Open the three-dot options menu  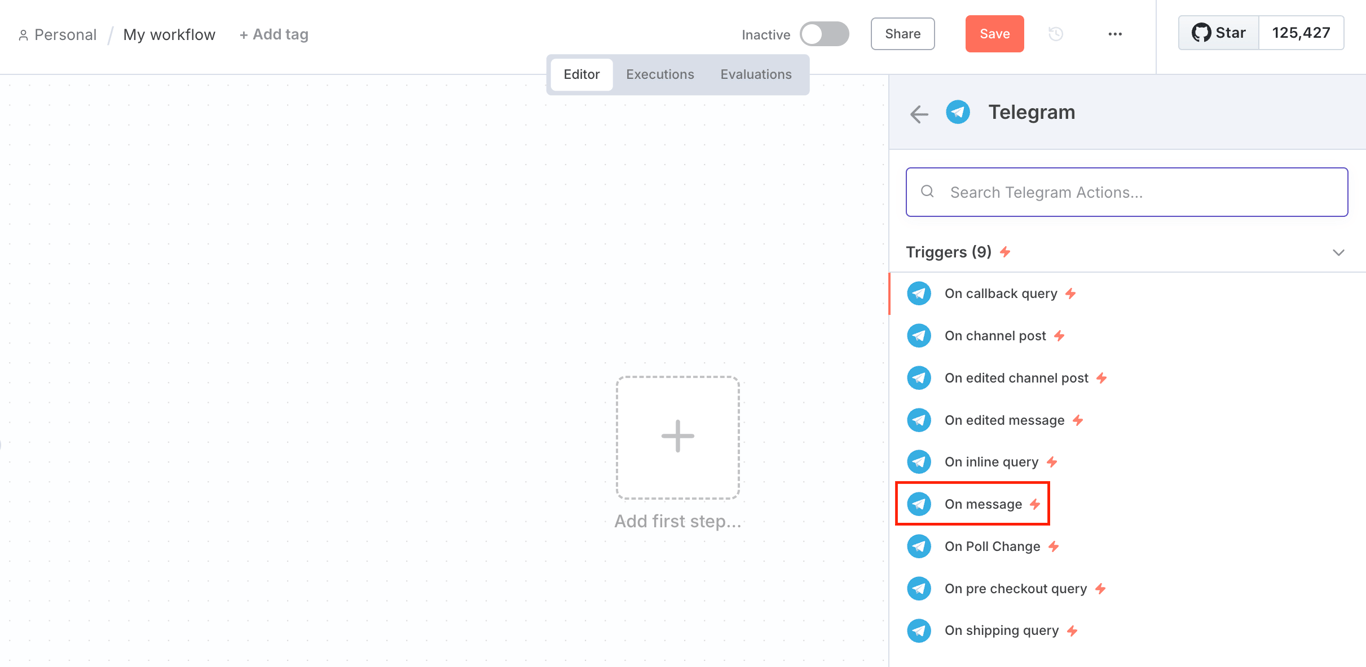click(x=1115, y=33)
